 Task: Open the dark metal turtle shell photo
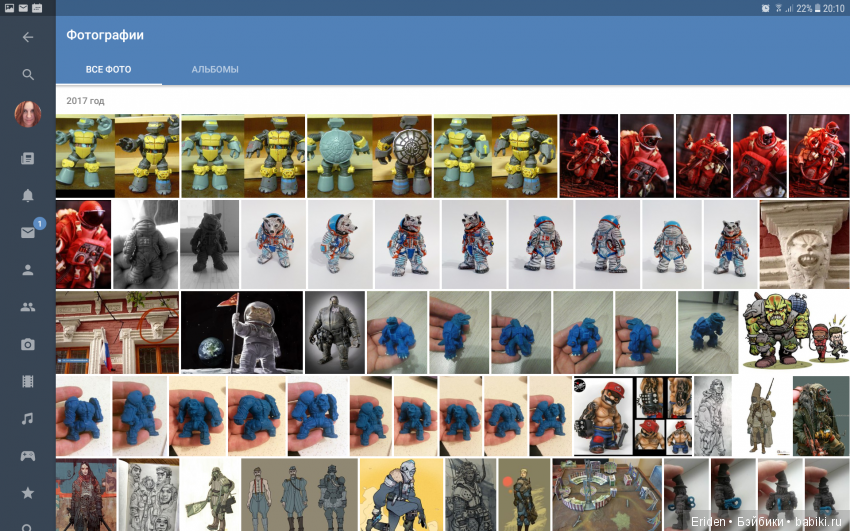pyautogui.click(x=402, y=155)
